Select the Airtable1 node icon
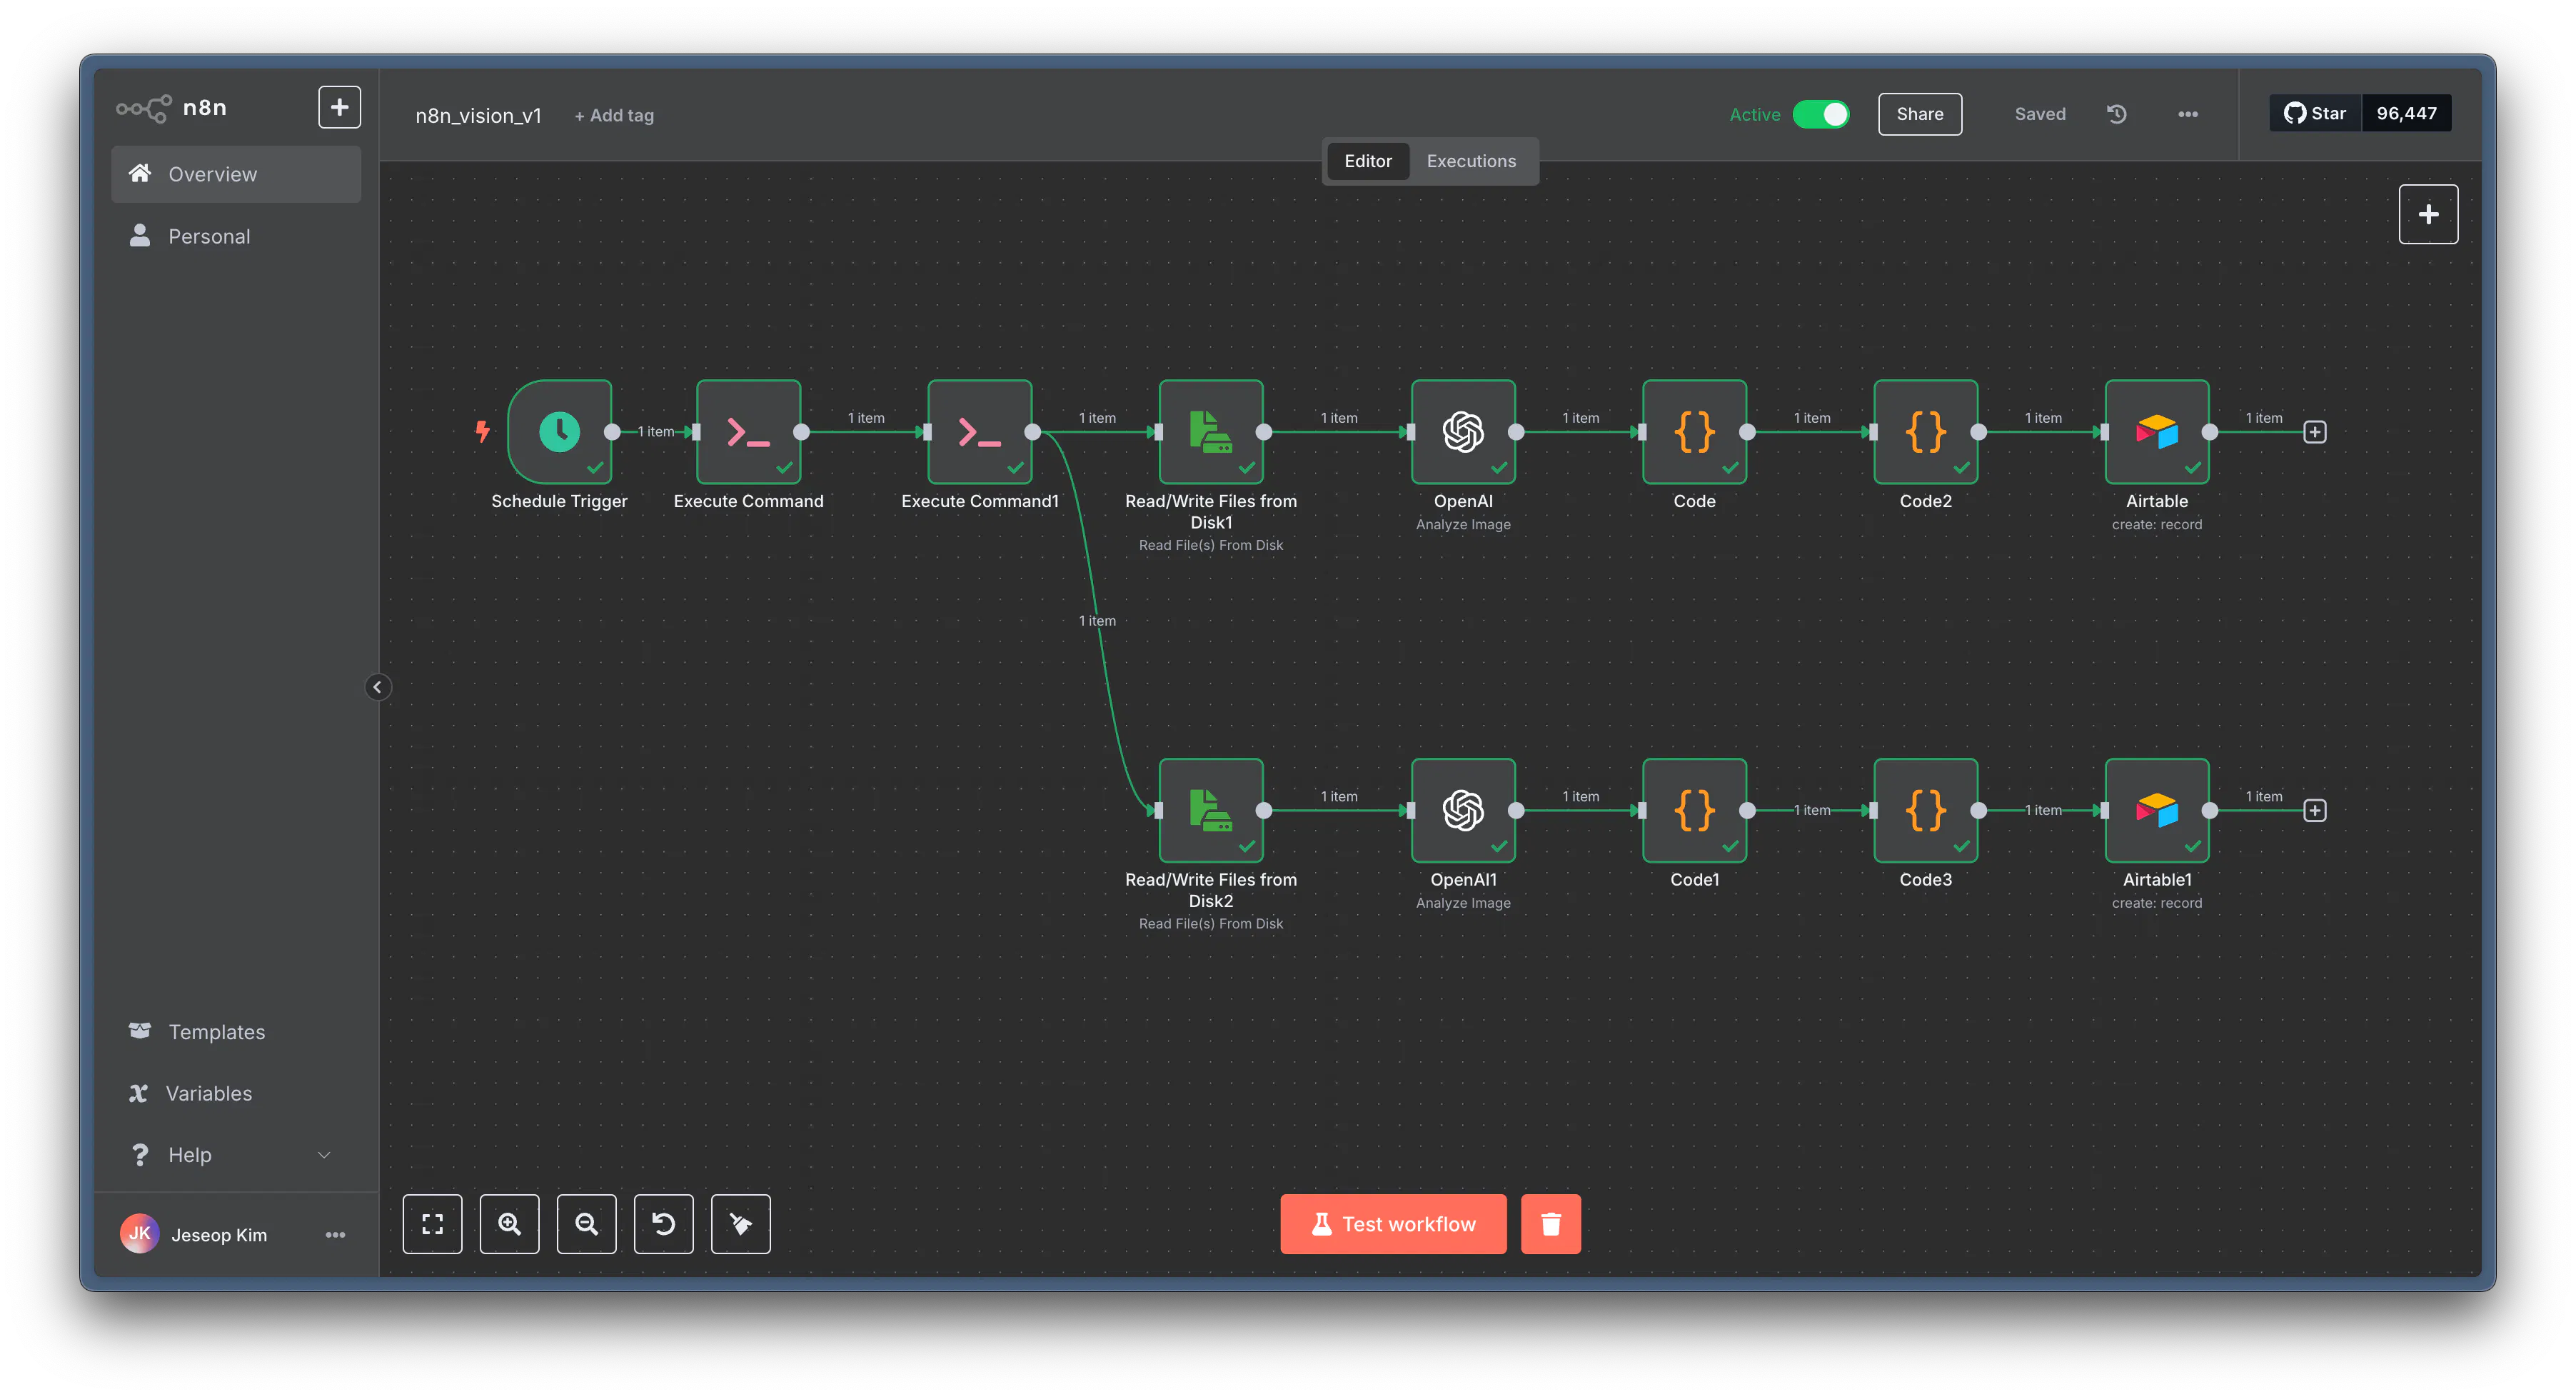The height and width of the screenshot is (1397, 2576). pyautogui.click(x=2156, y=810)
